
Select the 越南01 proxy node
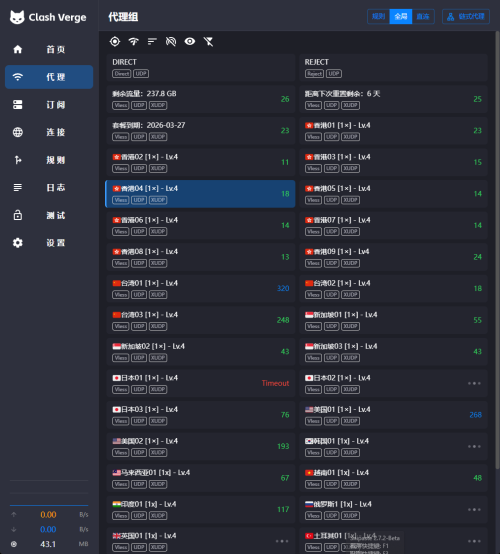[x=393, y=478]
